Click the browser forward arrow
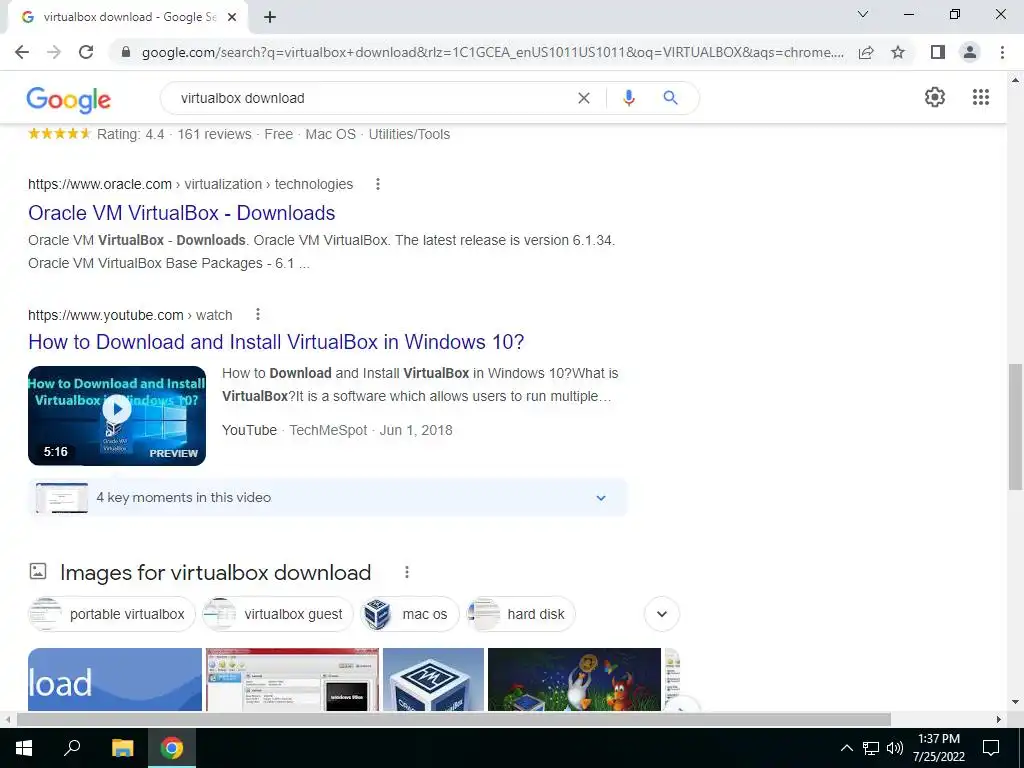The width and height of the screenshot is (1024, 768). pyautogui.click(x=54, y=52)
